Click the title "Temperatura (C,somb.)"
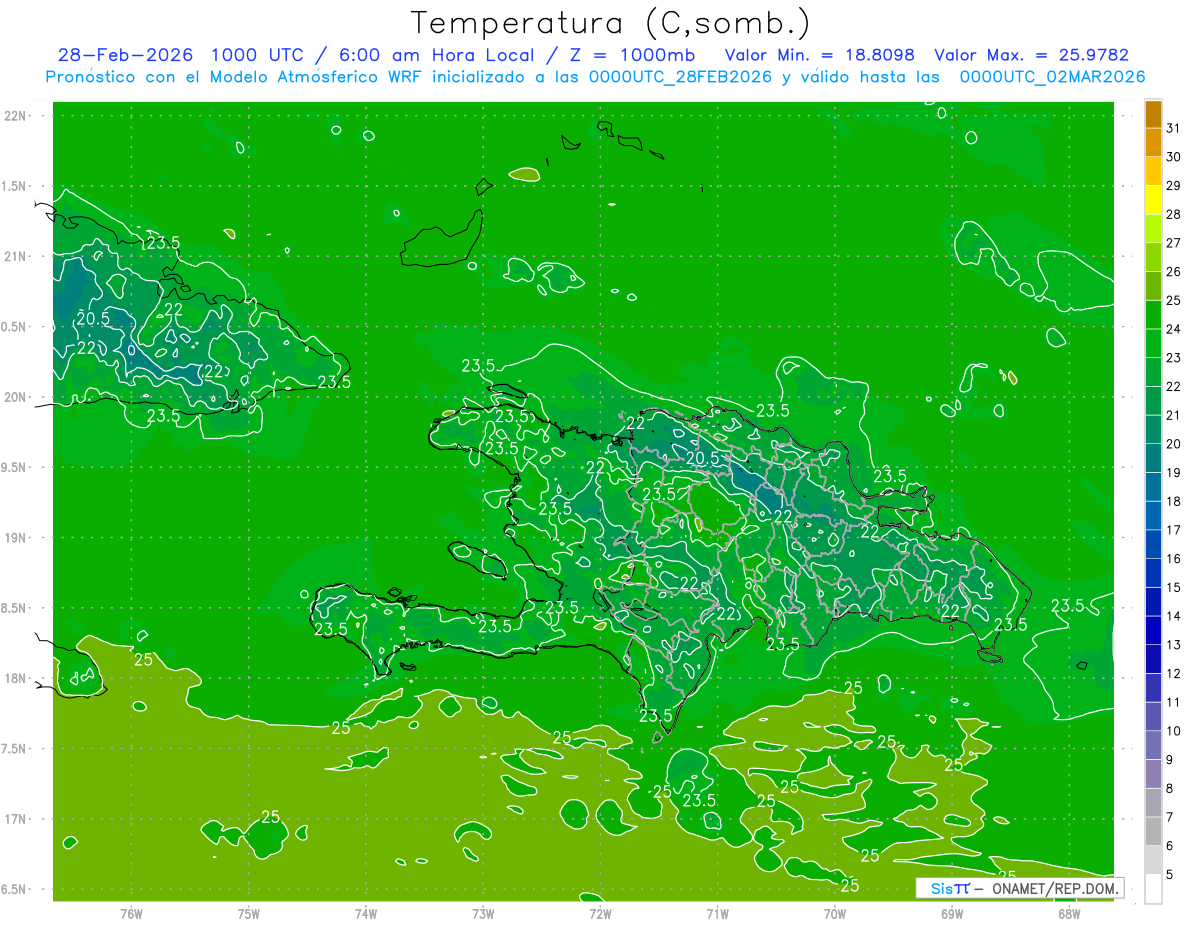Screen dimensions: 1200x927 coord(611,23)
